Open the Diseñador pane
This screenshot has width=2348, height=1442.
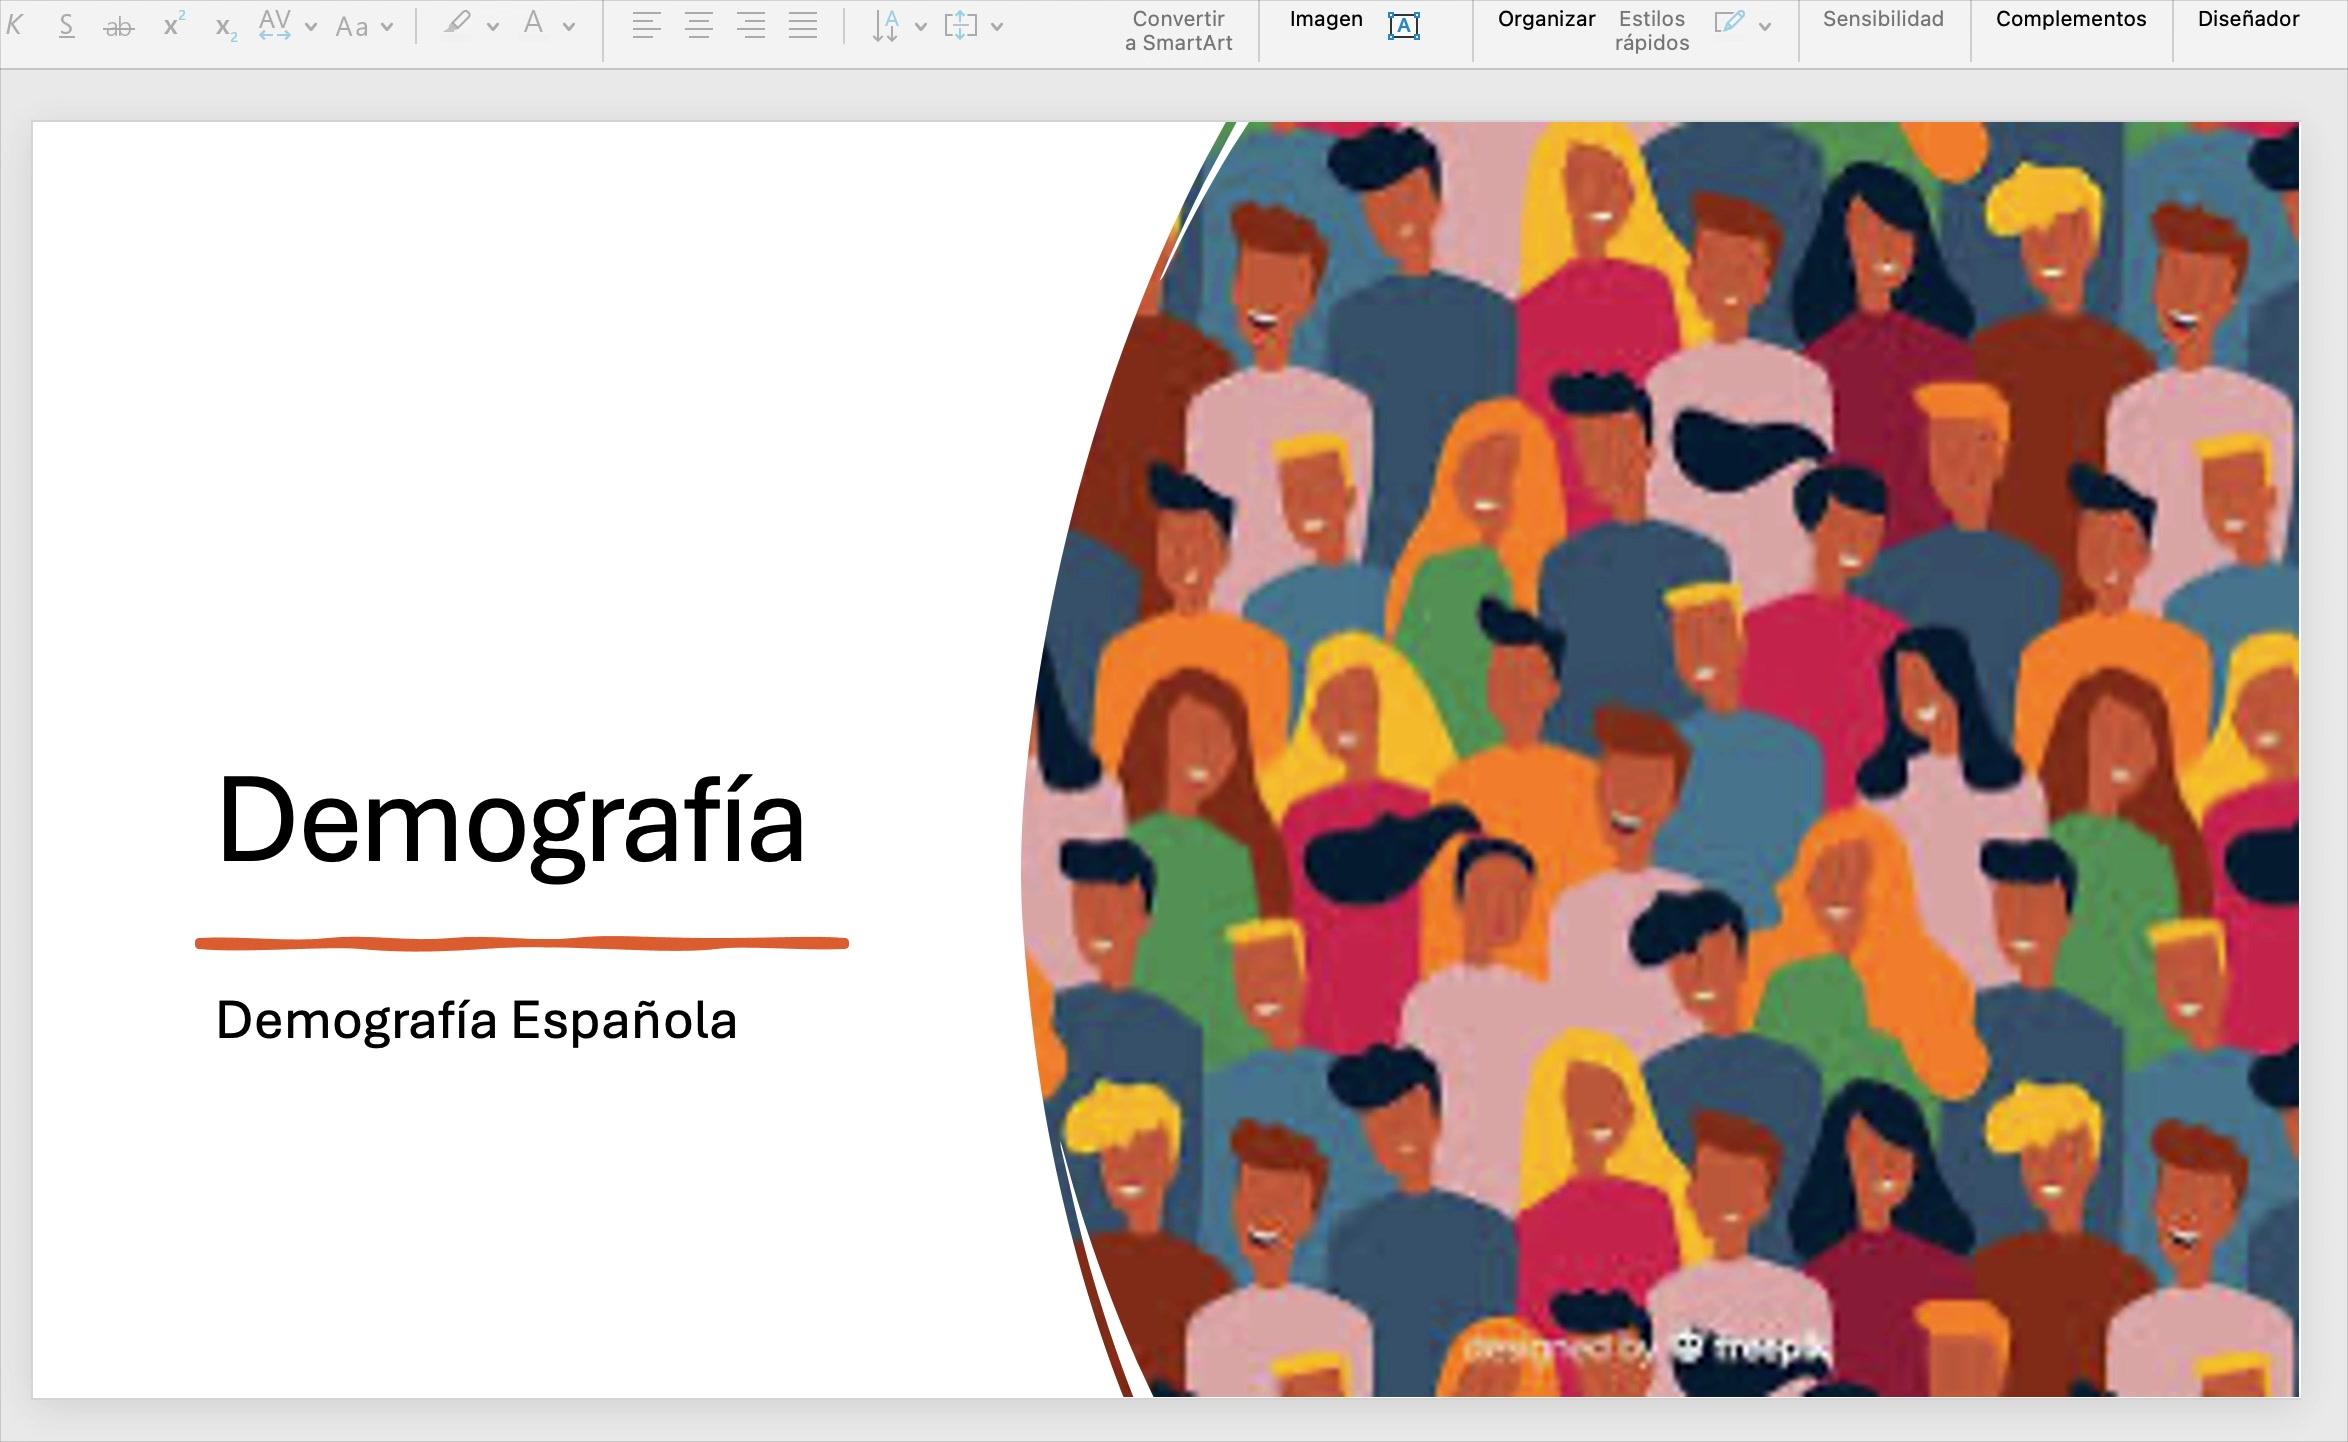point(2248,19)
